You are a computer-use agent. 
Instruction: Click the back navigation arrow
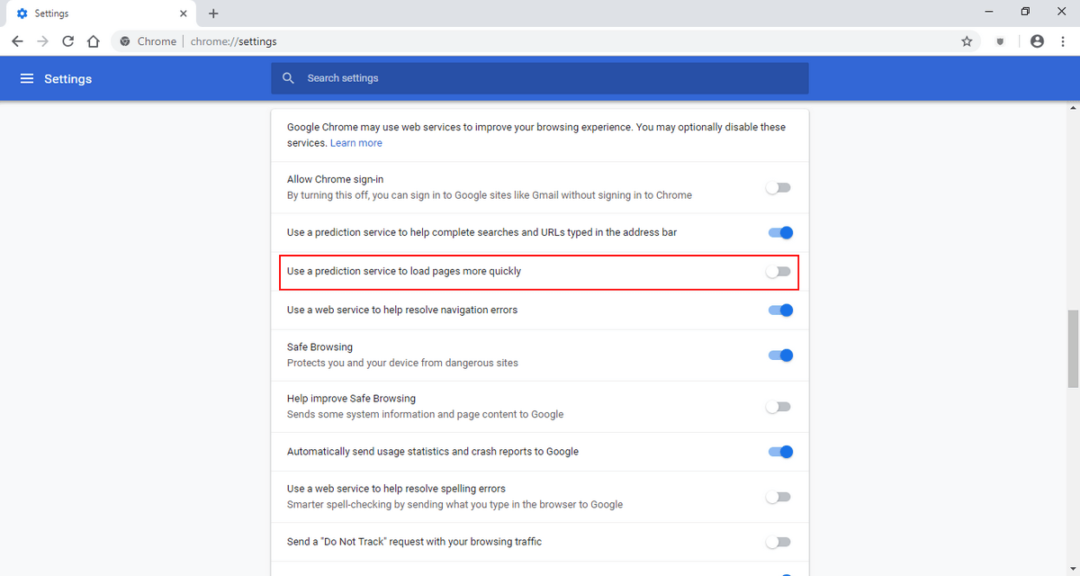click(16, 41)
